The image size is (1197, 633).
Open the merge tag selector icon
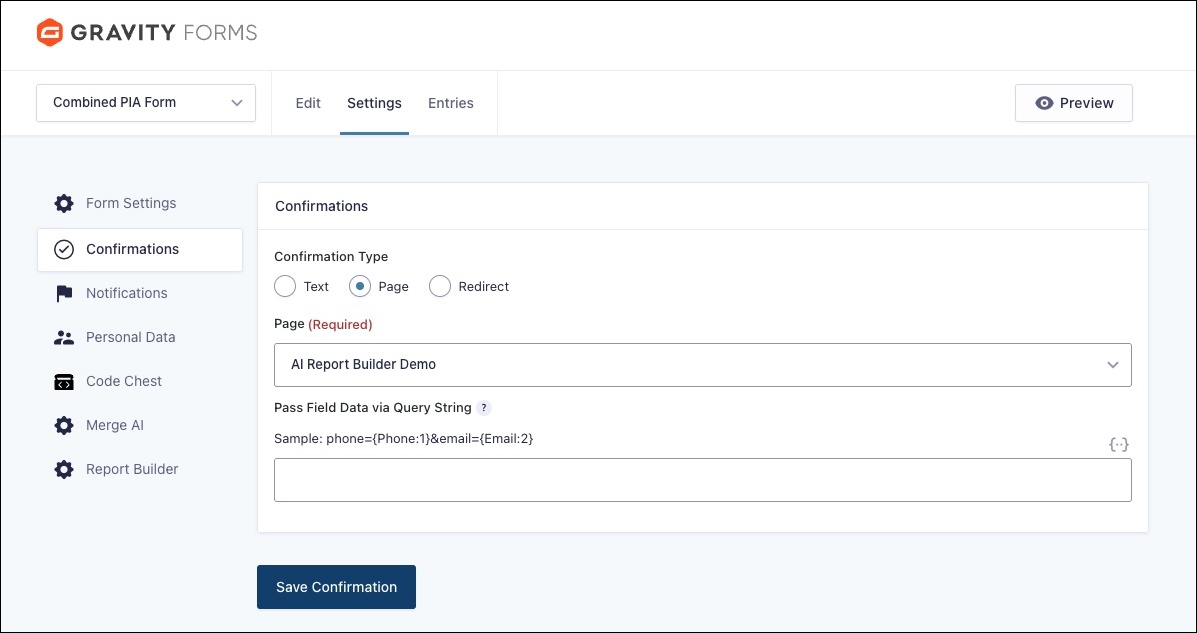pyautogui.click(x=1119, y=444)
